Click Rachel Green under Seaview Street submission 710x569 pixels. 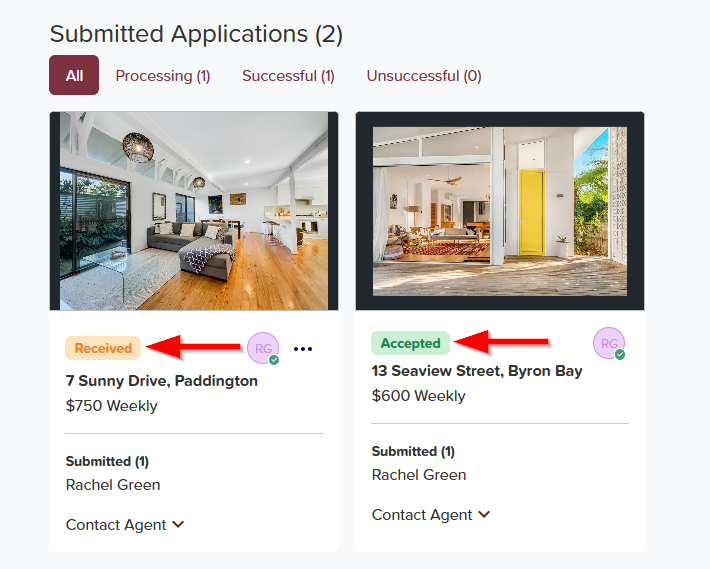[419, 475]
